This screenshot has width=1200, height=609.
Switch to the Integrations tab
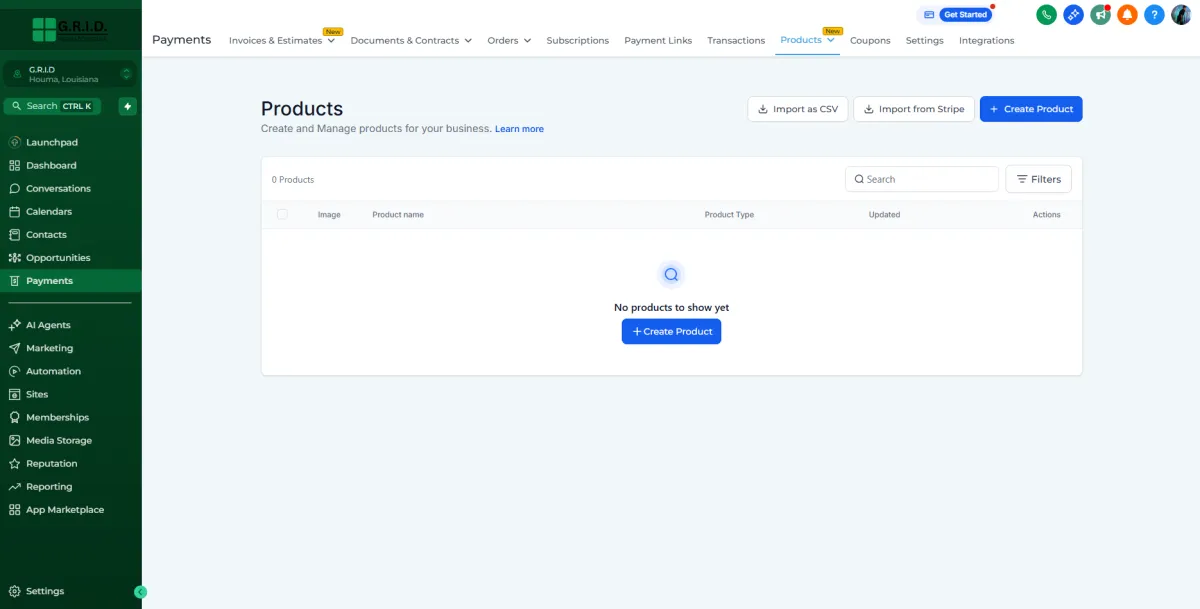click(986, 40)
